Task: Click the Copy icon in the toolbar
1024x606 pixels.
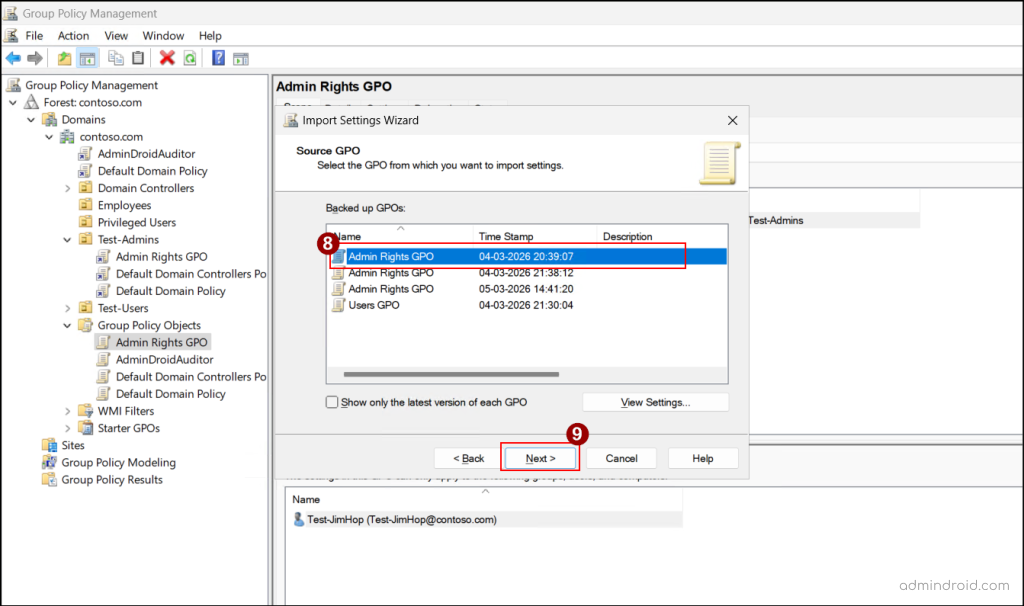Action: pyautogui.click(x=117, y=57)
